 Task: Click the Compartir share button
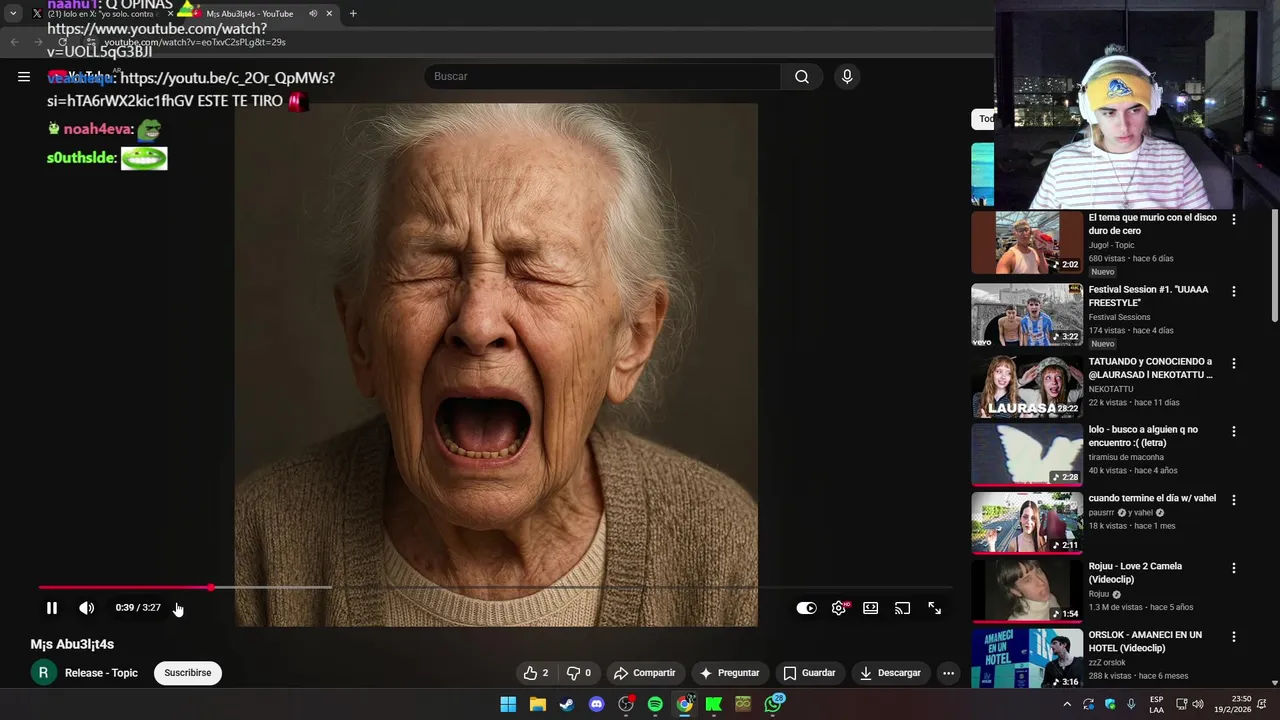(644, 673)
